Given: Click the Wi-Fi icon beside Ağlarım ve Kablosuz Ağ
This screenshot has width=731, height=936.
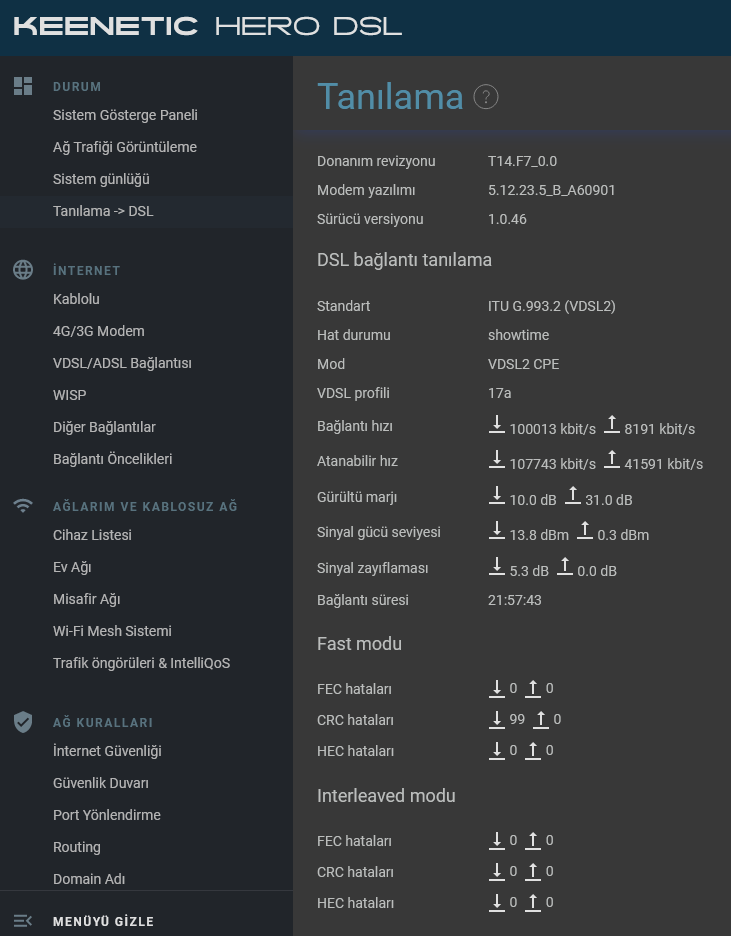Looking at the screenshot, I should click(x=23, y=506).
